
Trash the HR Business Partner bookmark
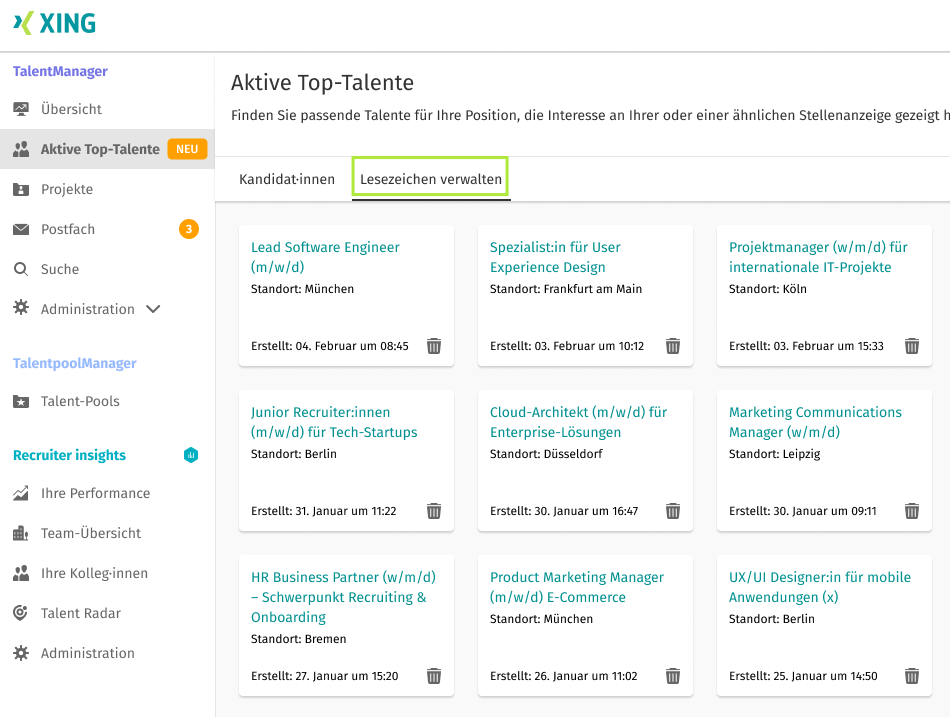(434, 676)
